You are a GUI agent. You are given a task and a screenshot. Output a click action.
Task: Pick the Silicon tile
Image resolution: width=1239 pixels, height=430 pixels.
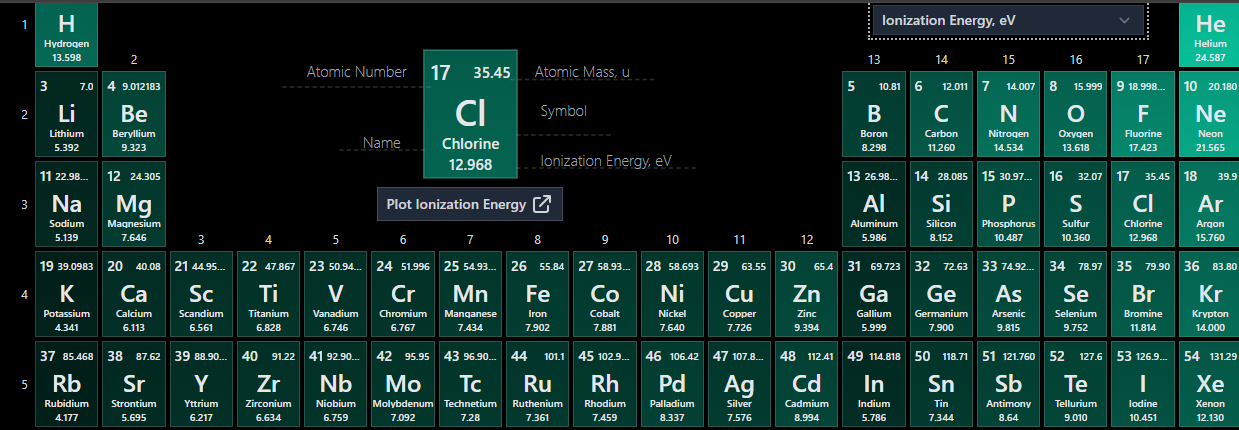pyautogui.click(x=941, y=205)
